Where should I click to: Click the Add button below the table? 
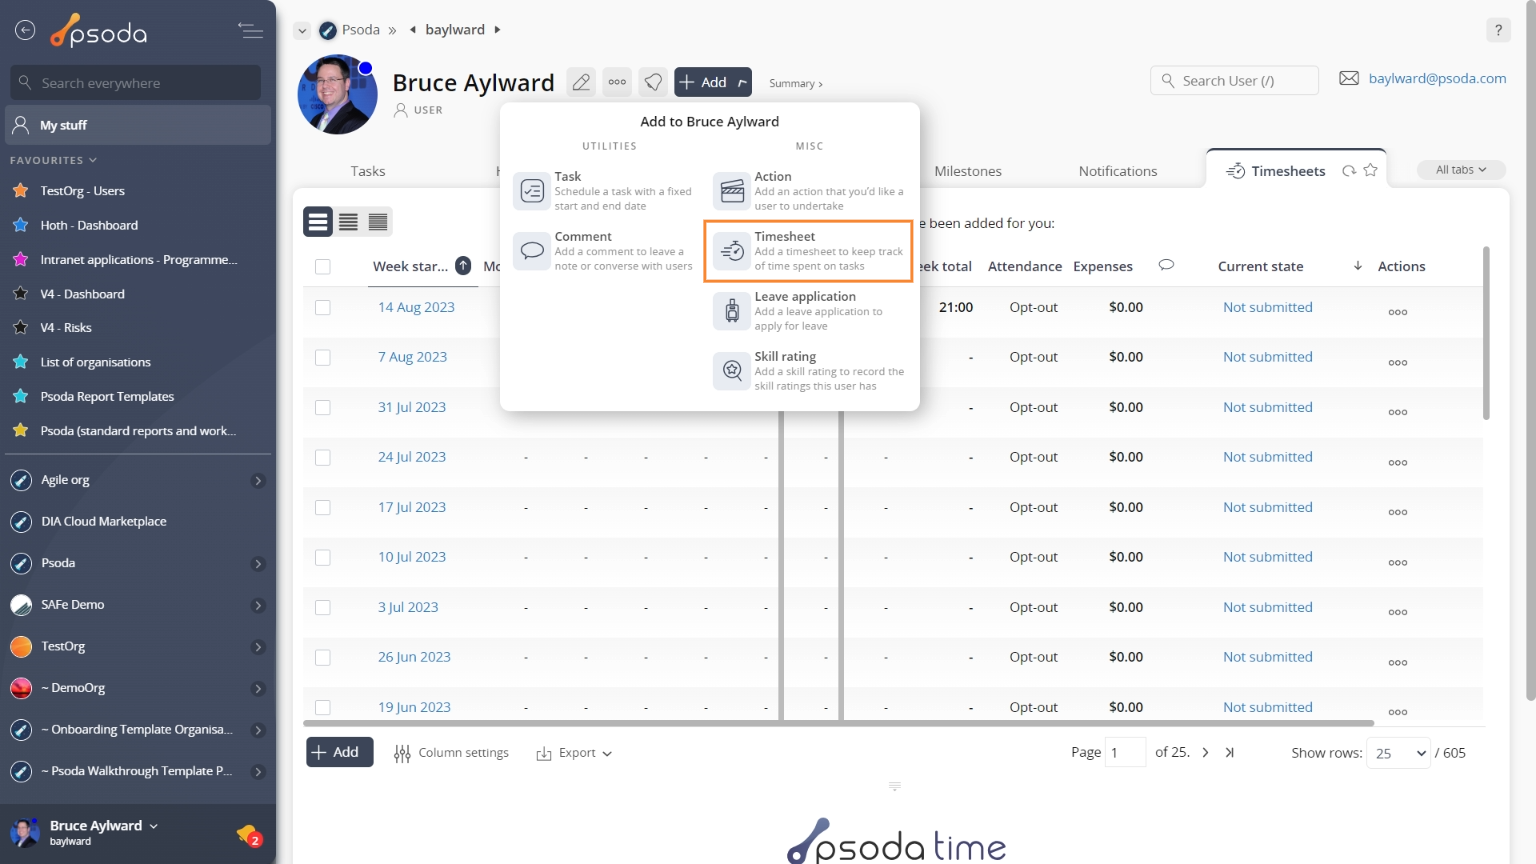point(339,752)
